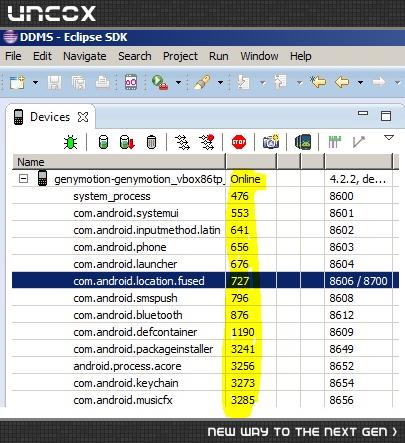Open the Edit menu
The width and height of the screenshot is (405, 443).
click(42, 56)
